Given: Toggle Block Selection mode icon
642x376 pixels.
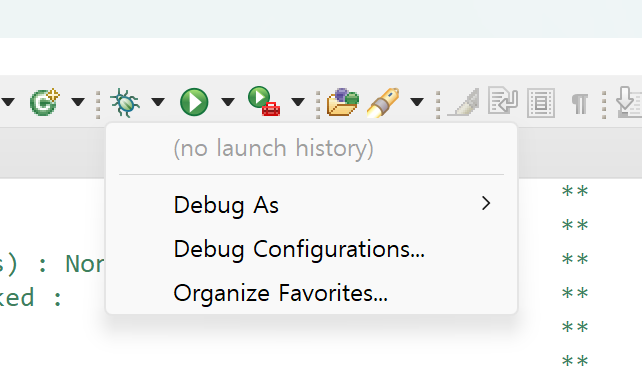Looking at the screenshot, I should (x=541, y=103).
